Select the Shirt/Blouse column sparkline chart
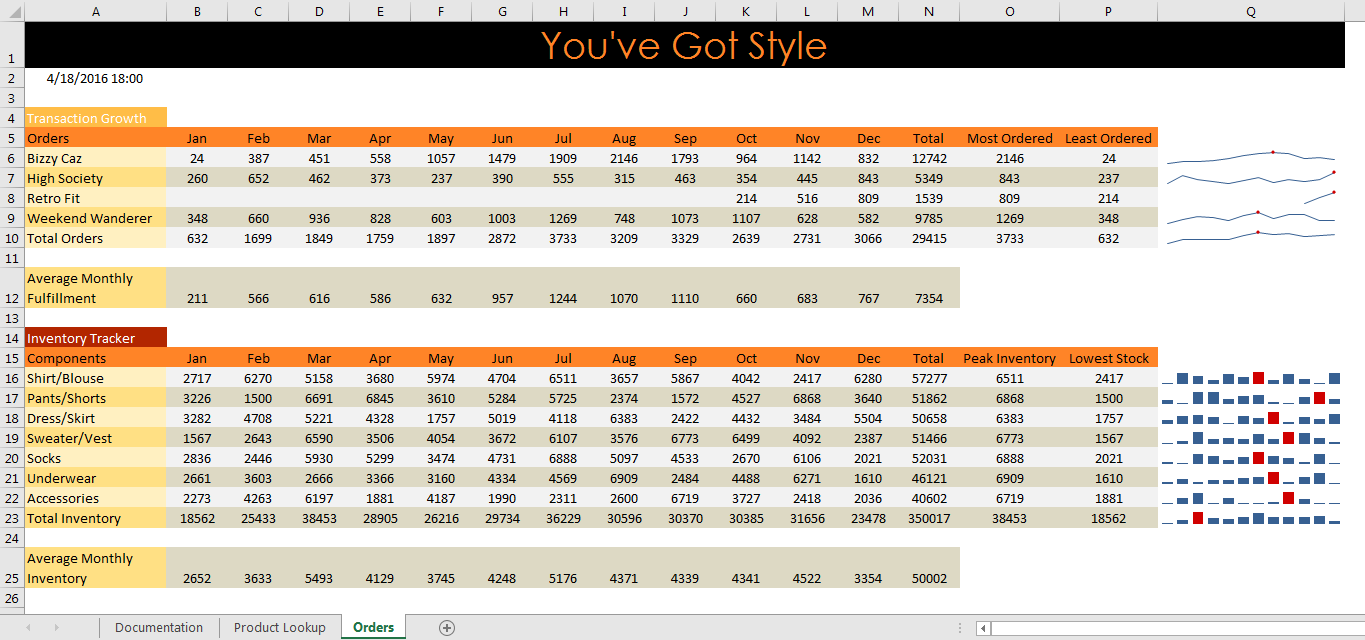1365x640 pixels. [x=1250, y=378]
